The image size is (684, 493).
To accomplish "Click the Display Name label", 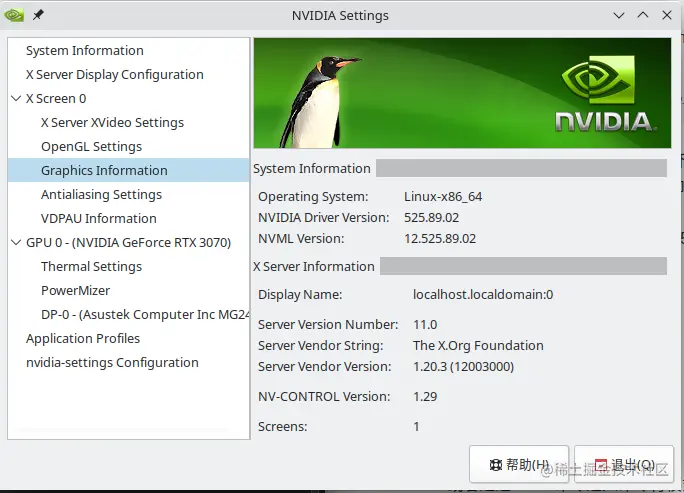I will click(x=300, y=294).
